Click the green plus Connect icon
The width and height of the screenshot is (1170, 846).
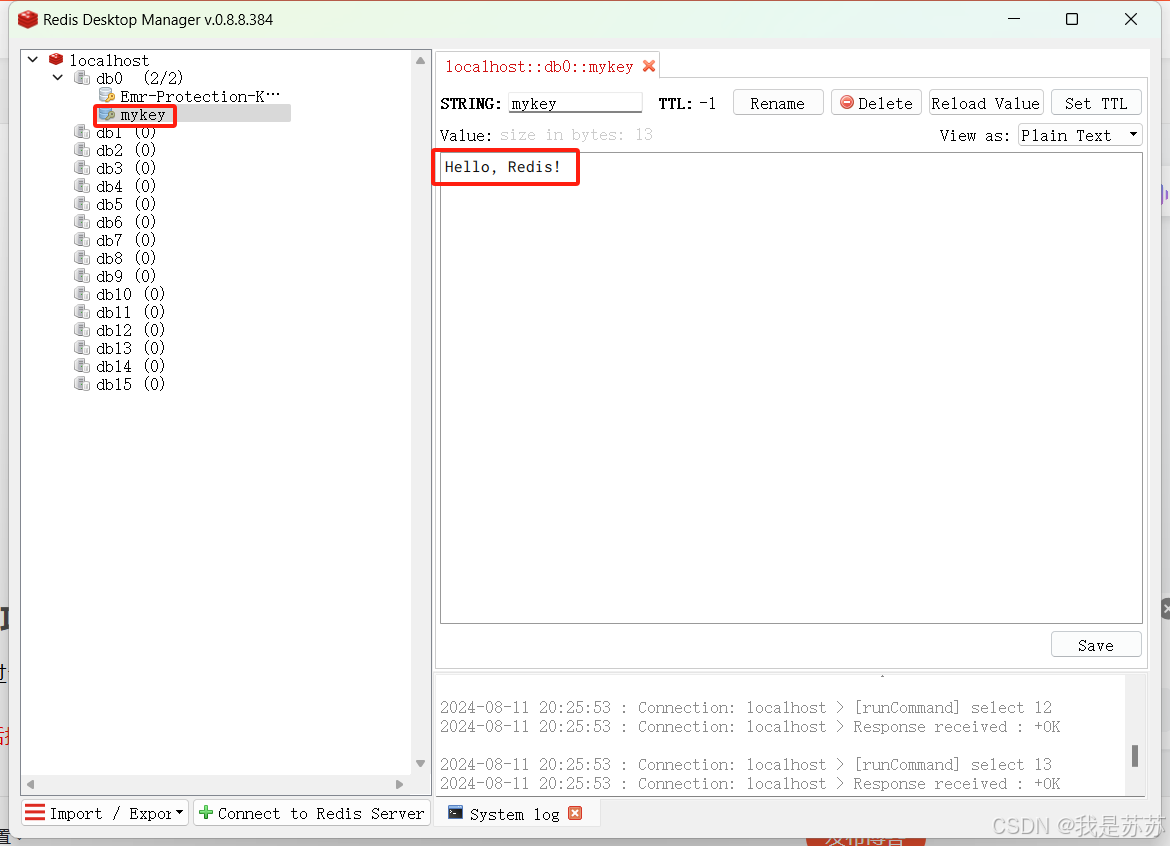pos(206,812)
